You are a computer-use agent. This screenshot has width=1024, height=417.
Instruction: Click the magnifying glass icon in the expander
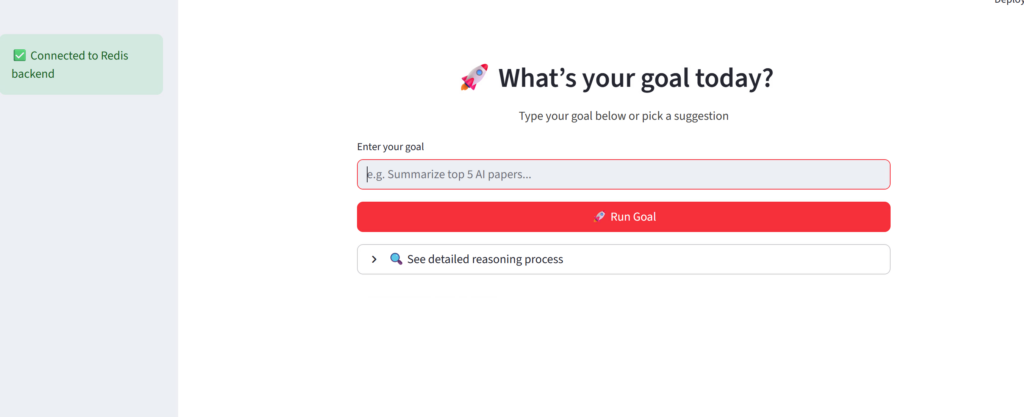coord(396,259)
